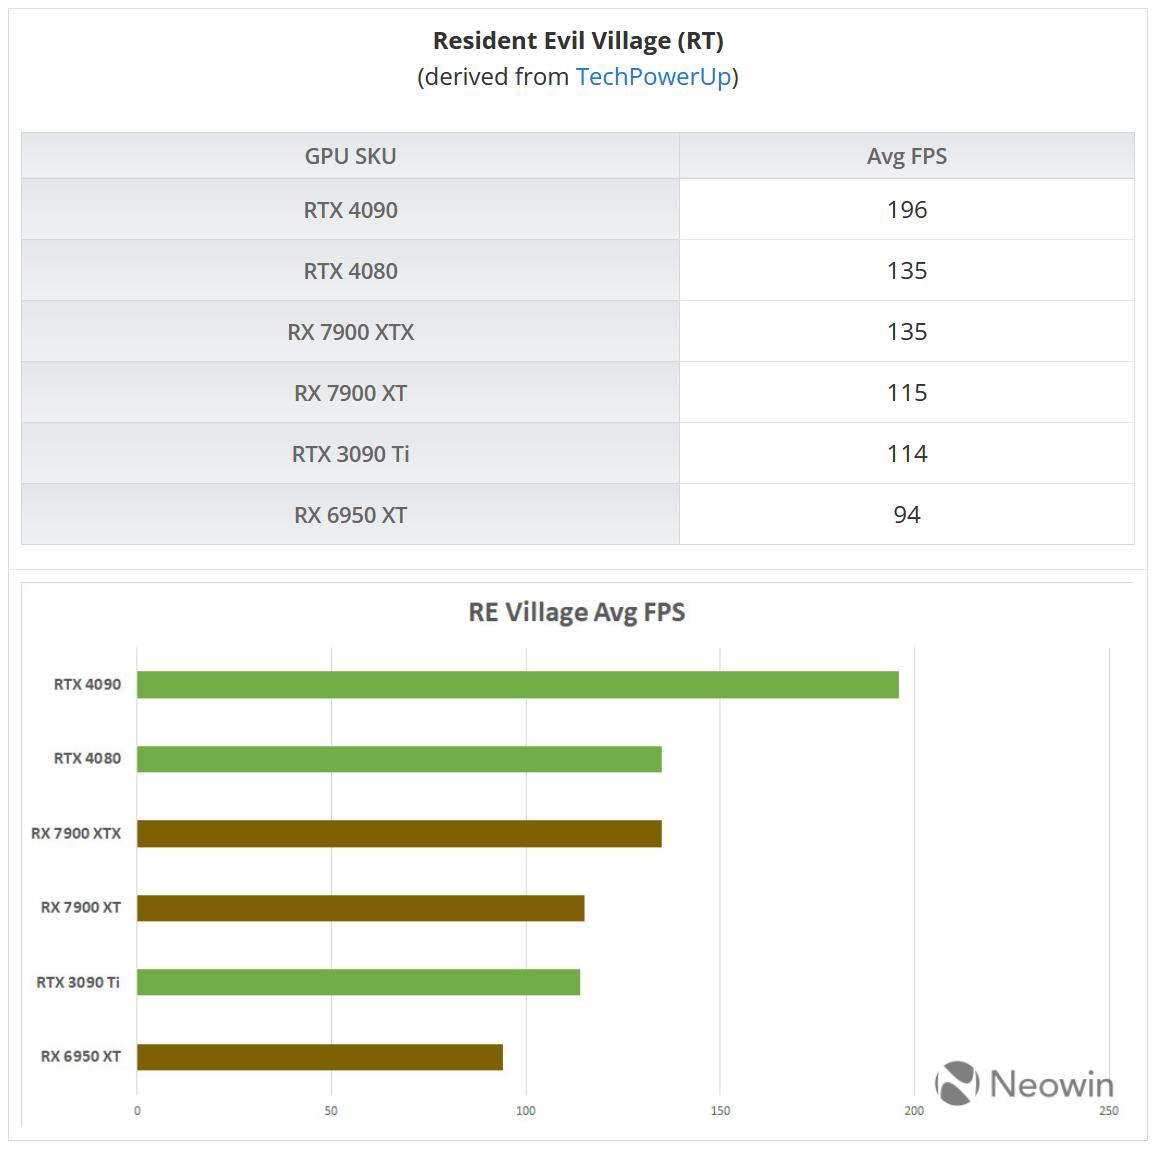Open the TechPowerUp source link

653,77
